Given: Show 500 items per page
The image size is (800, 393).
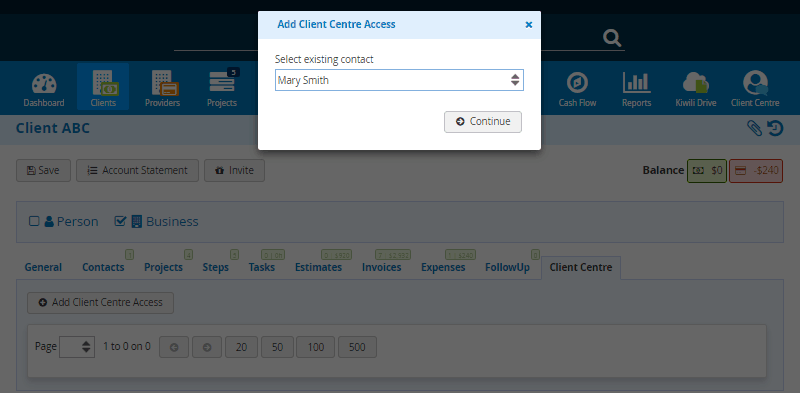Looking at the screenshot, I should pos(357,347).
